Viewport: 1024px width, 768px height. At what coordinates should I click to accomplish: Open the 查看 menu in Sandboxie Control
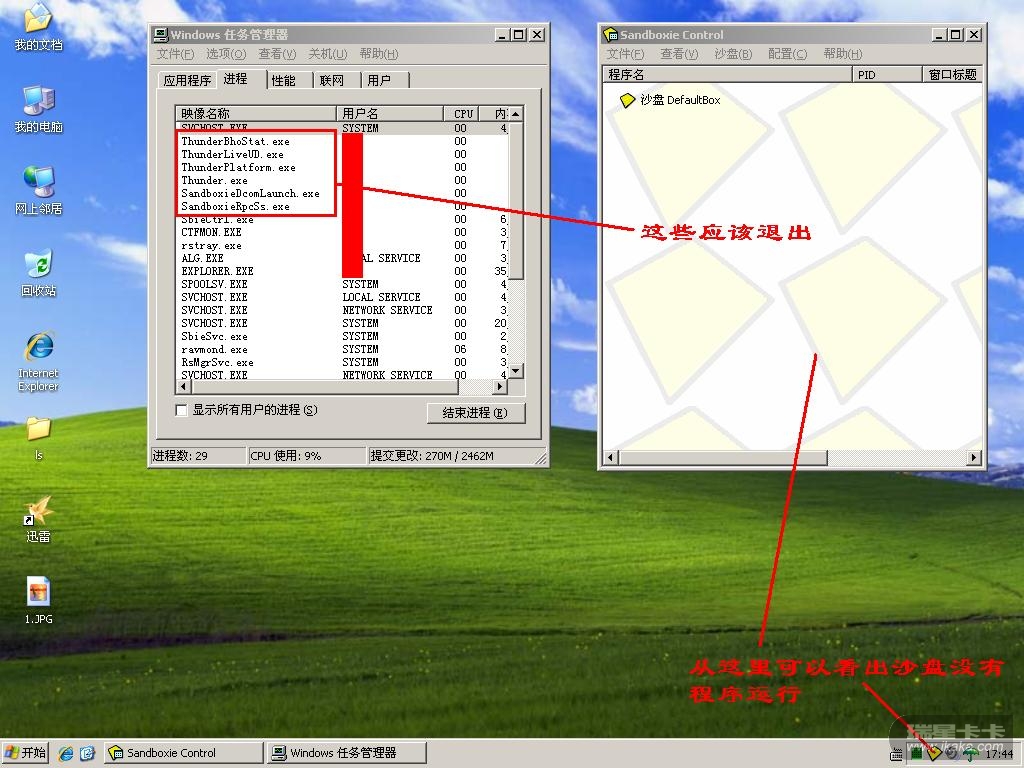pos(679,54)
